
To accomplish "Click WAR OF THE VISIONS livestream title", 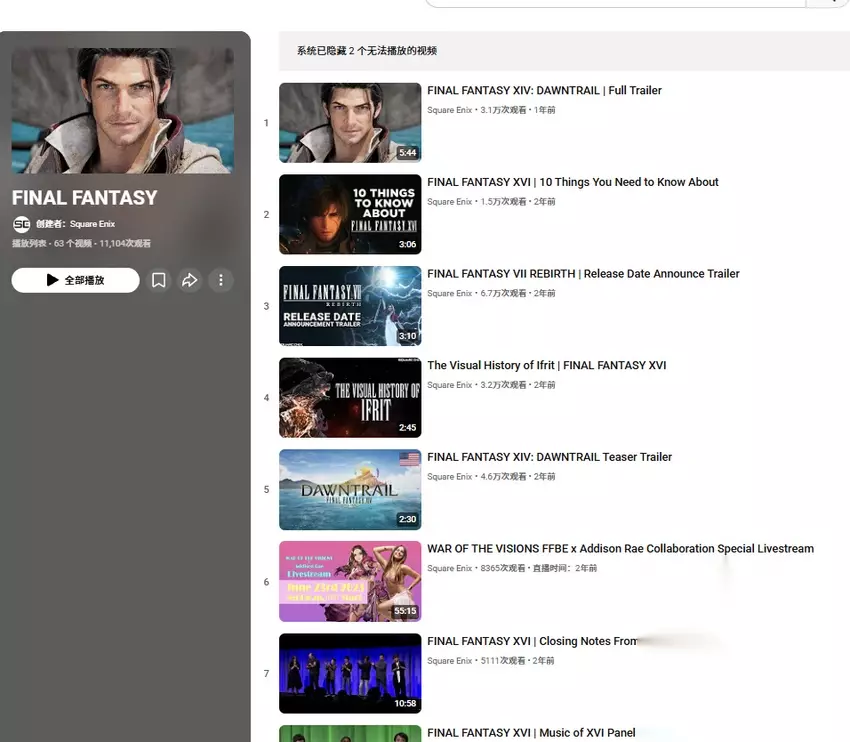I will pyautogui.click(x=620, y=549).
